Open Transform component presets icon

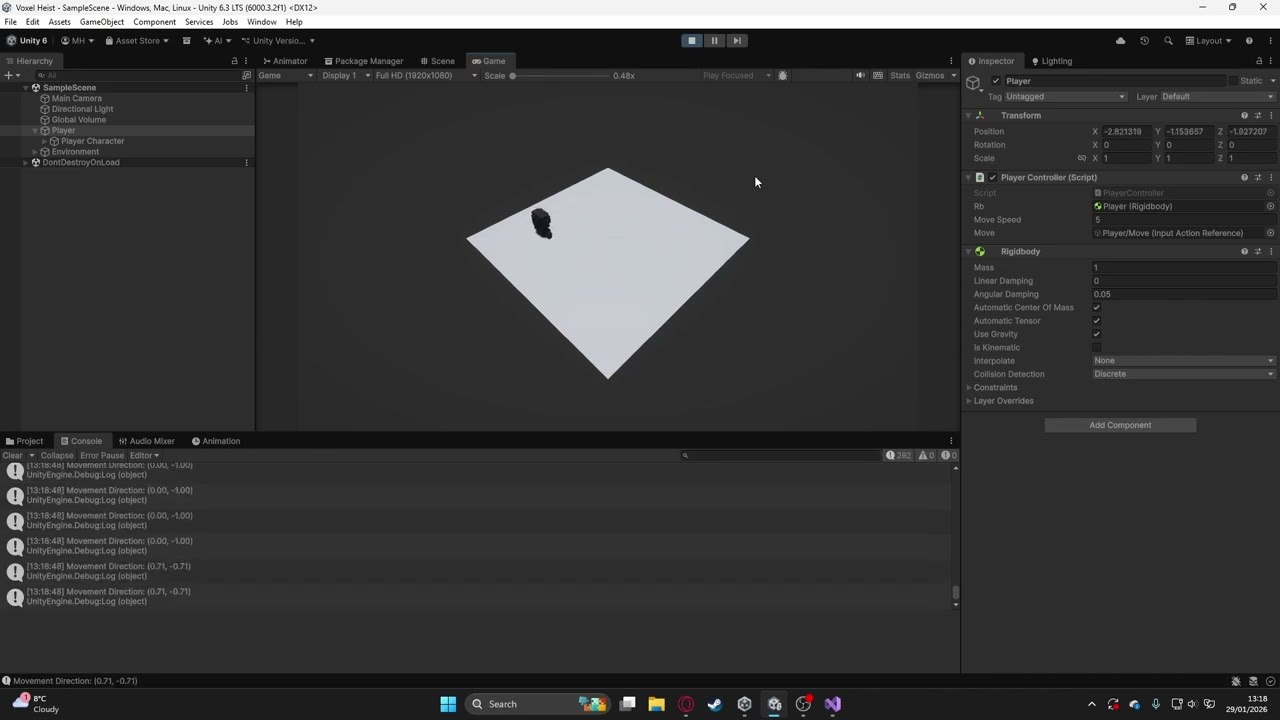pyautogui.click(x=1258, y=115)
